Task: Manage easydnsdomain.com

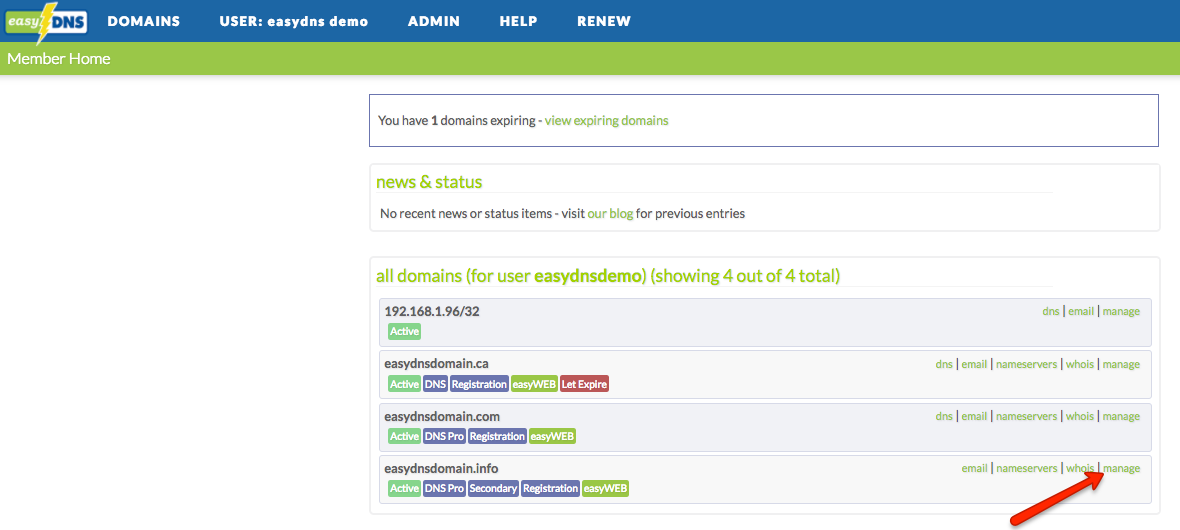Action: 1121,416
